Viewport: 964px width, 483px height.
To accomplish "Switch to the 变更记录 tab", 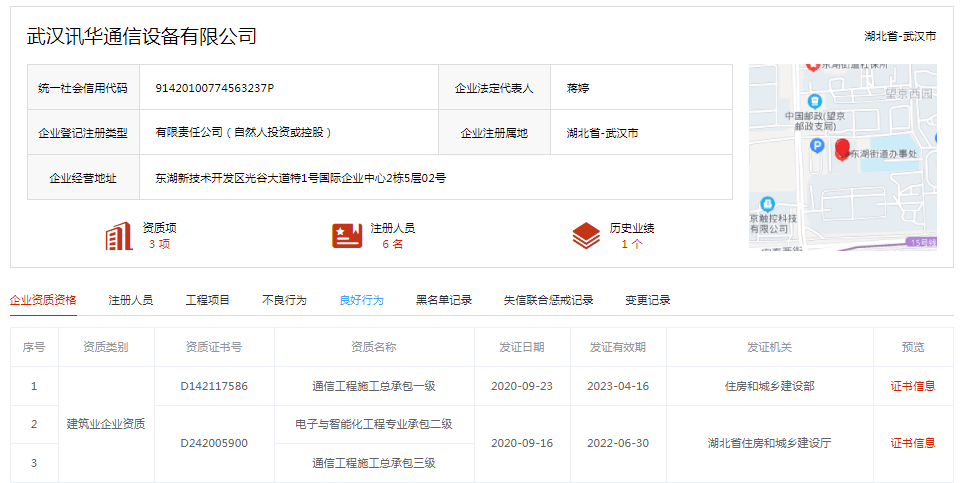I will coord(648,300).
